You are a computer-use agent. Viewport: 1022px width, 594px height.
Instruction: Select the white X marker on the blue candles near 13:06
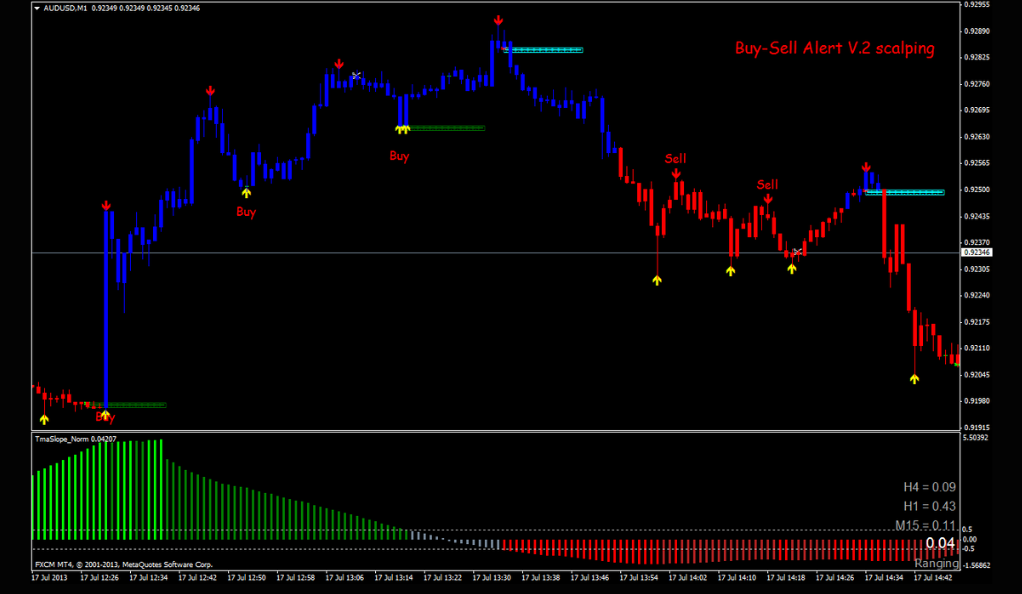pyautogui.click(x=356, y=76)
